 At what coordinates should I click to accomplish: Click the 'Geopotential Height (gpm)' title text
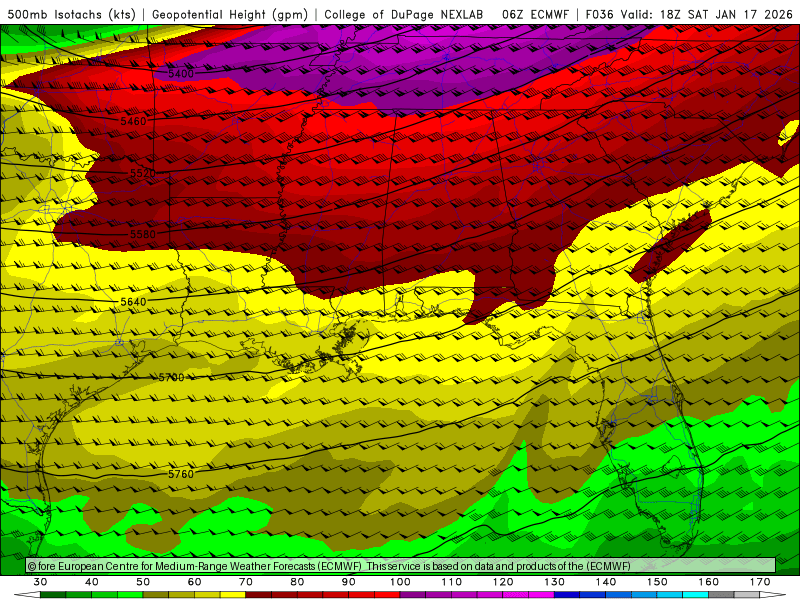[230, 14]
